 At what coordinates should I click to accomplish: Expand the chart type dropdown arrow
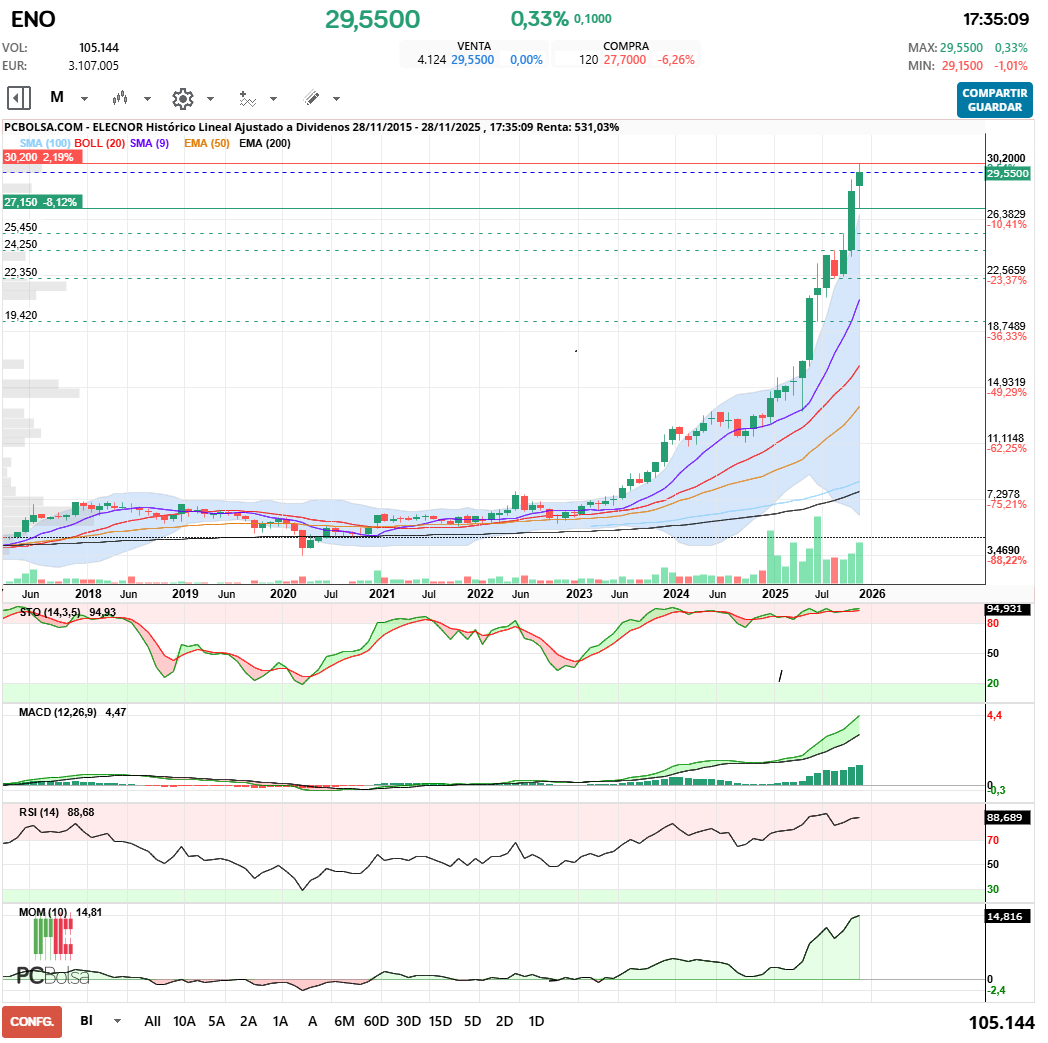[x=147, y=99]
